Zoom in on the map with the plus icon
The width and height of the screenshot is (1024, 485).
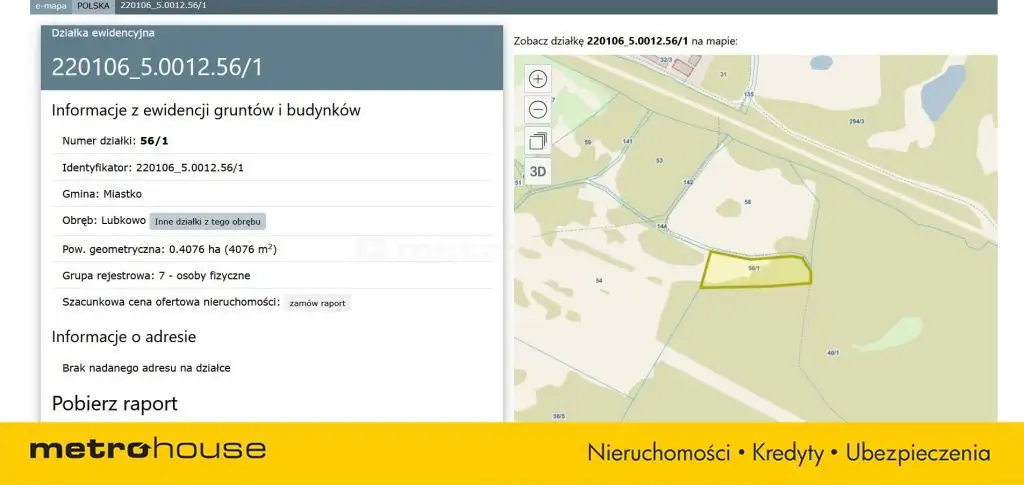(x=538, y=79)
